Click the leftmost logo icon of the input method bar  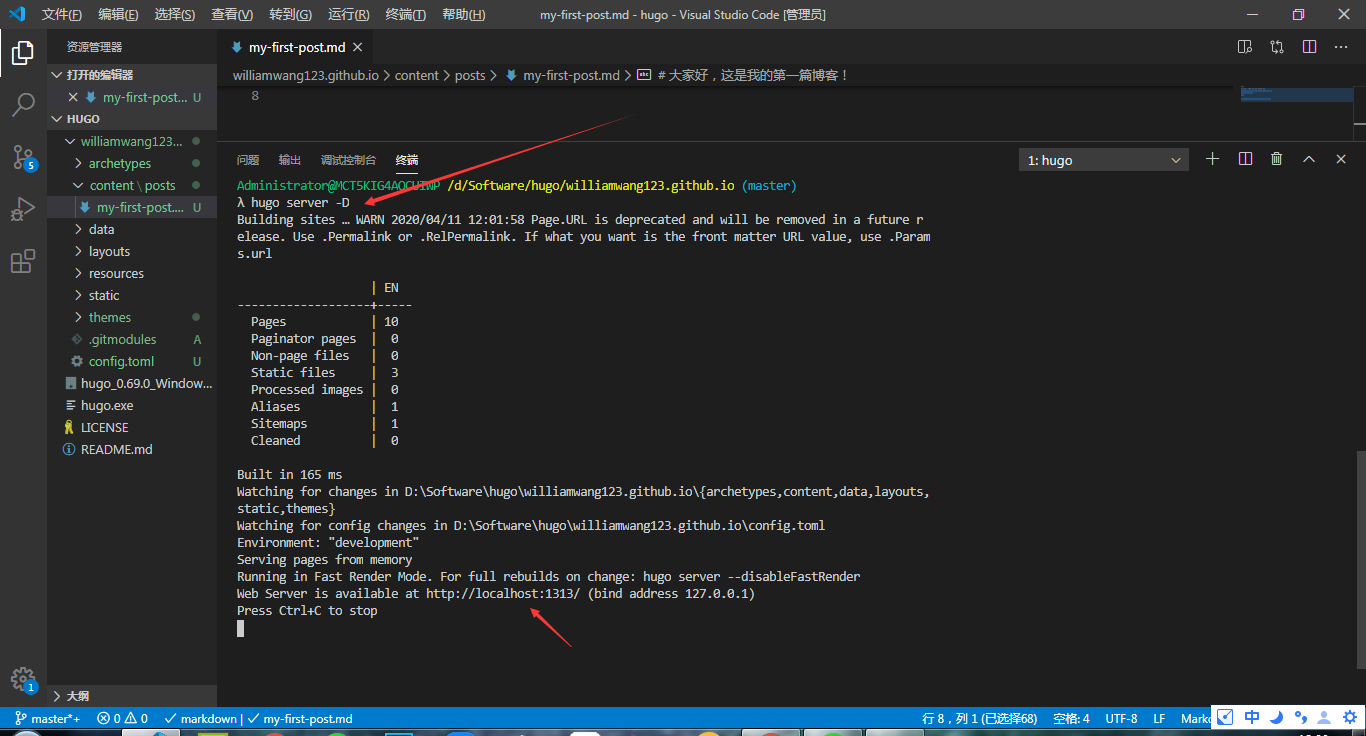tap(1227, 717)
